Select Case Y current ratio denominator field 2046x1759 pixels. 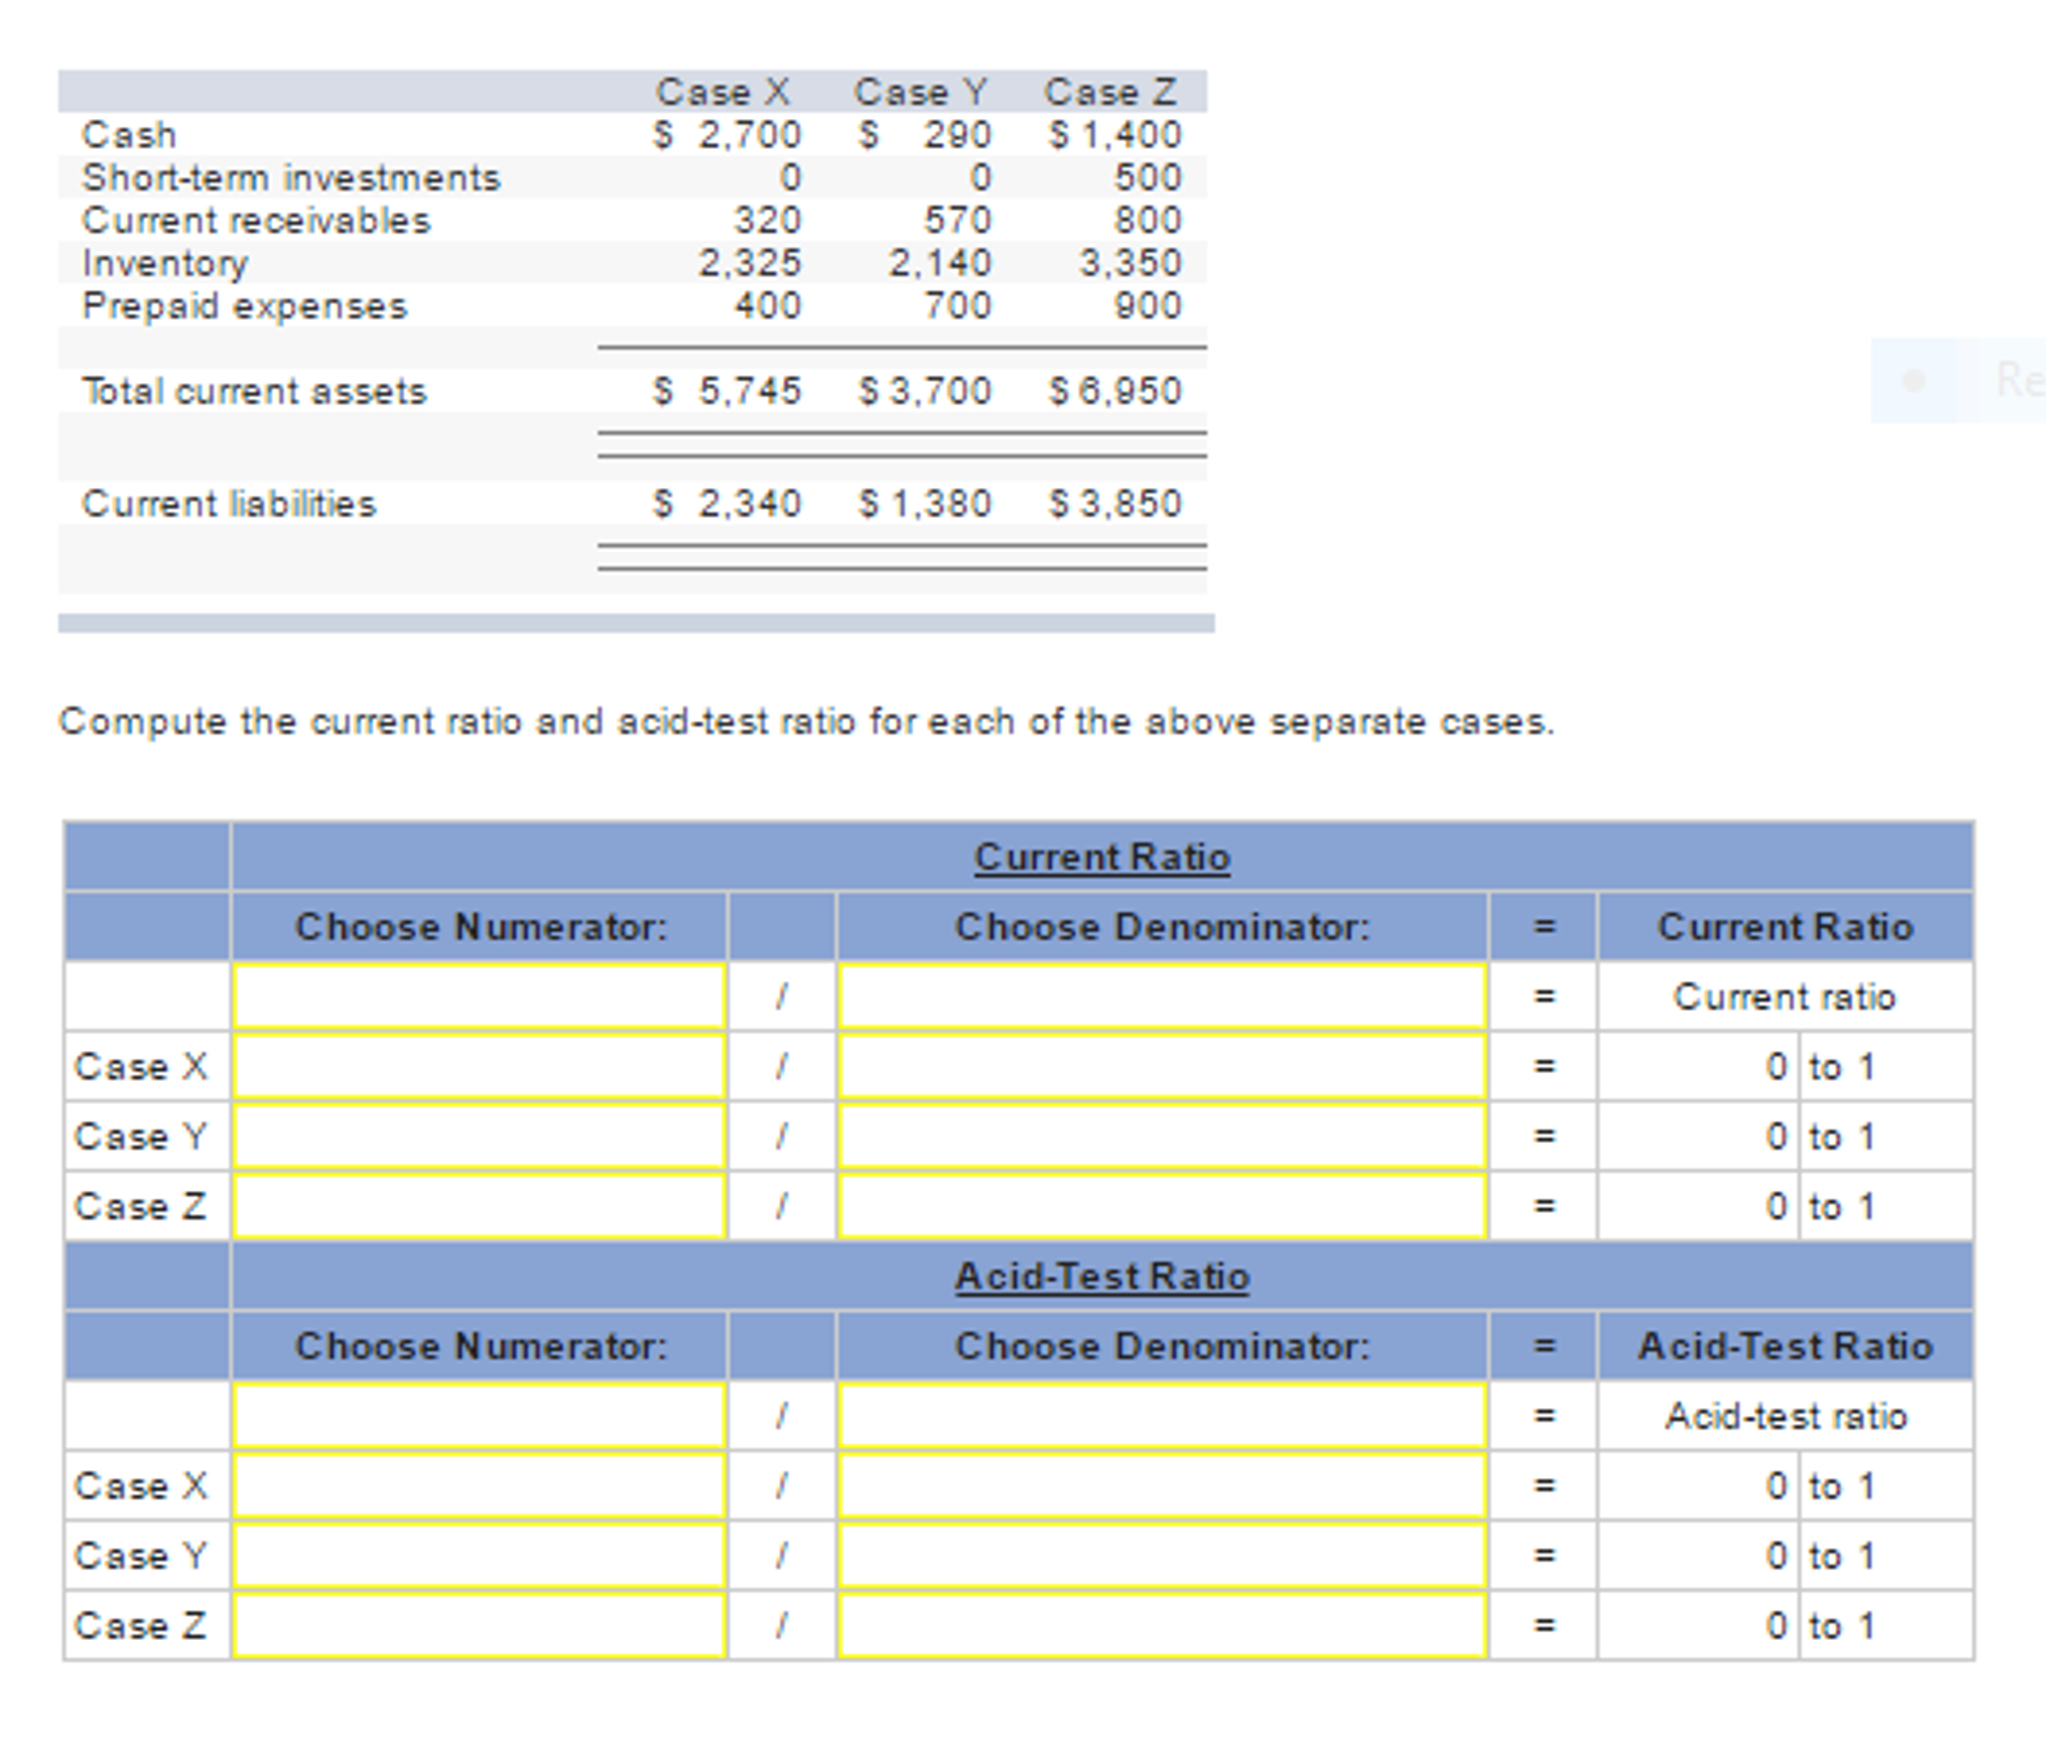[x=1162, y=1136]
